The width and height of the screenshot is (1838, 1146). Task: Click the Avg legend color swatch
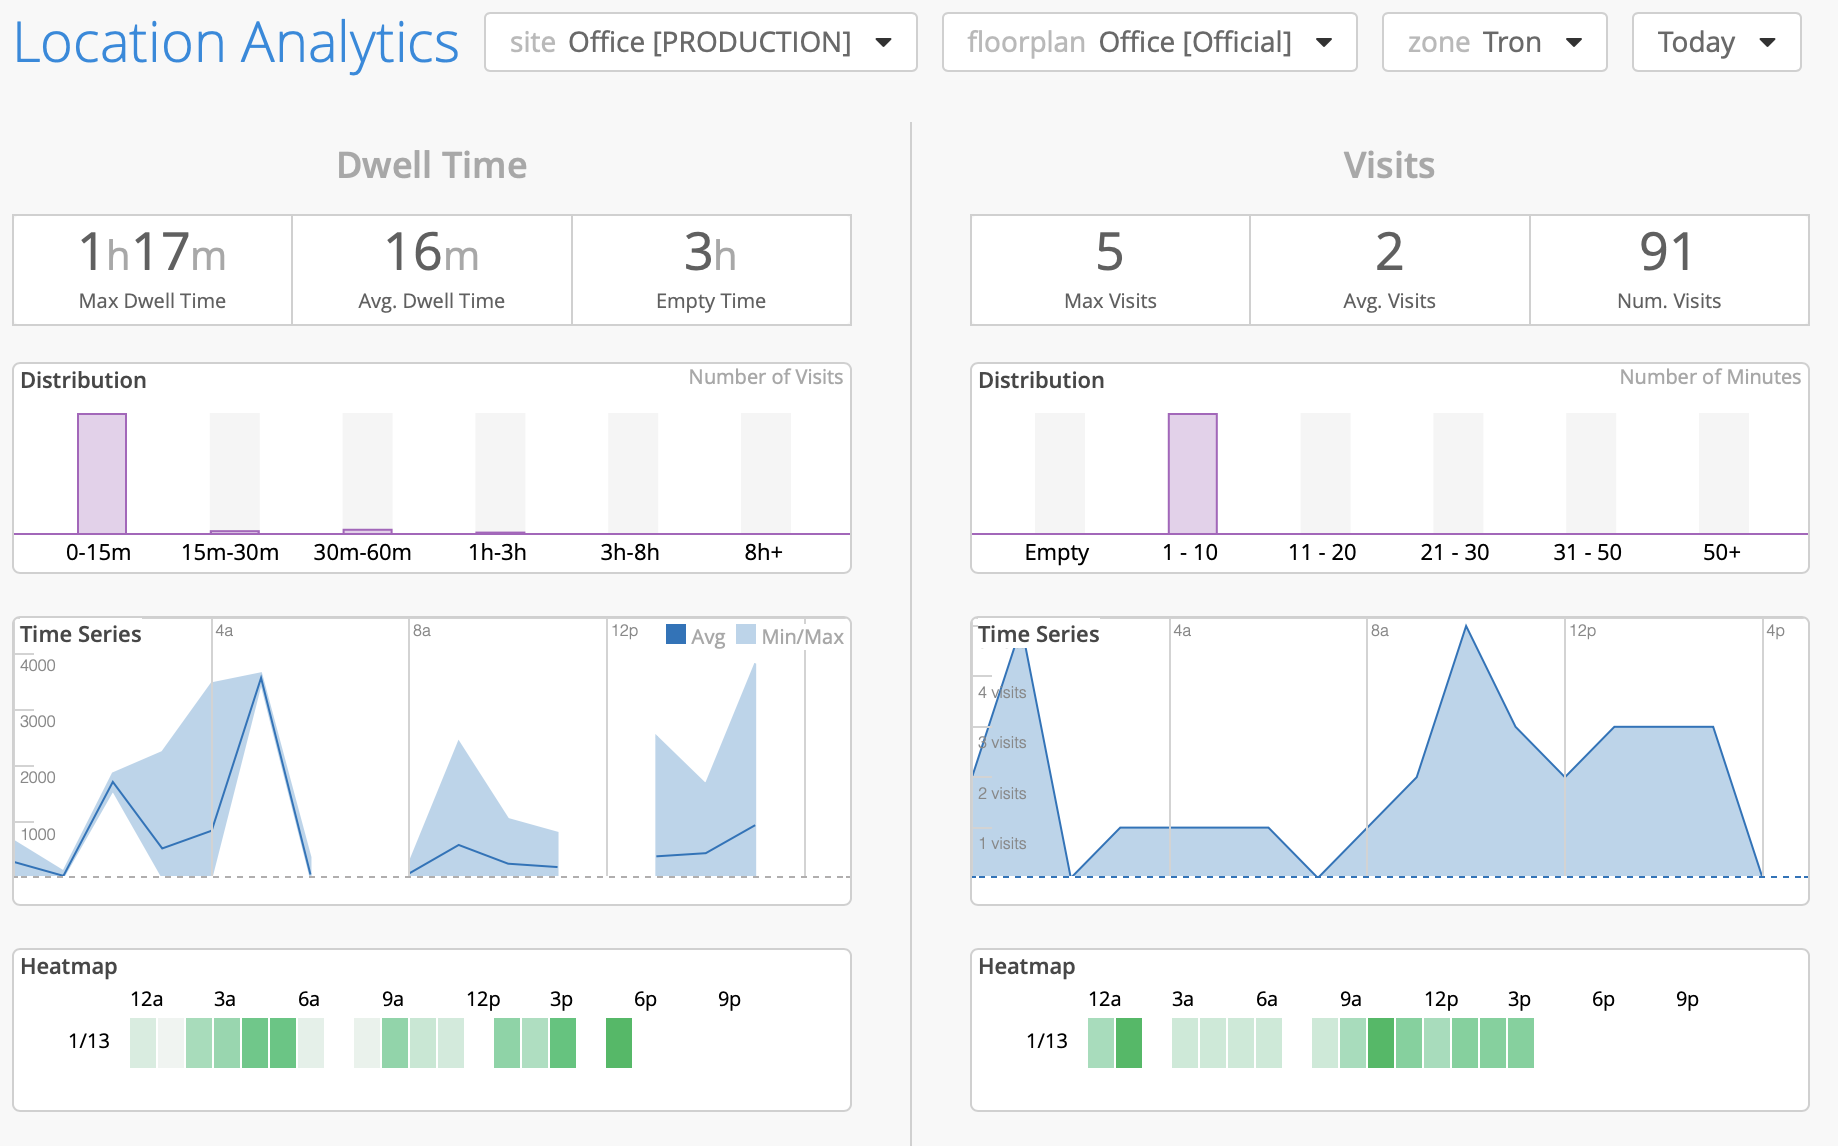click(676, 635)
